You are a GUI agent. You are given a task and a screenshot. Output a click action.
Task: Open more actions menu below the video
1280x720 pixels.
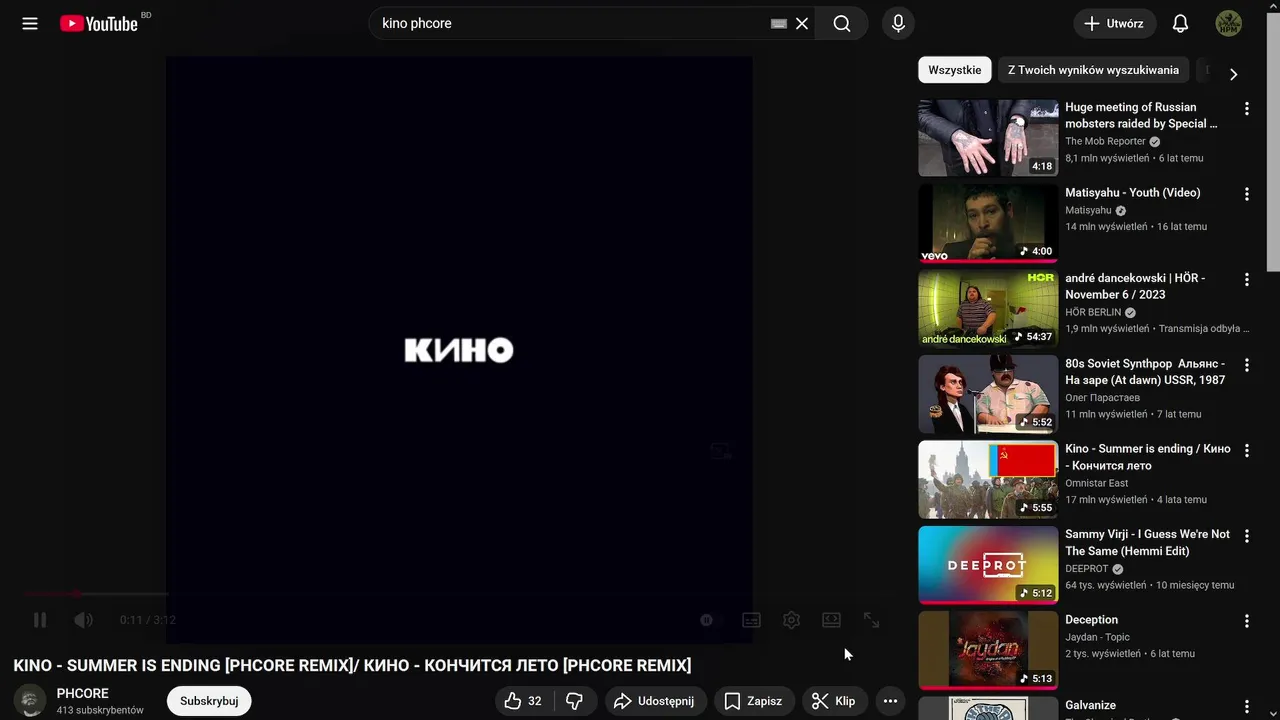(890, 701)
